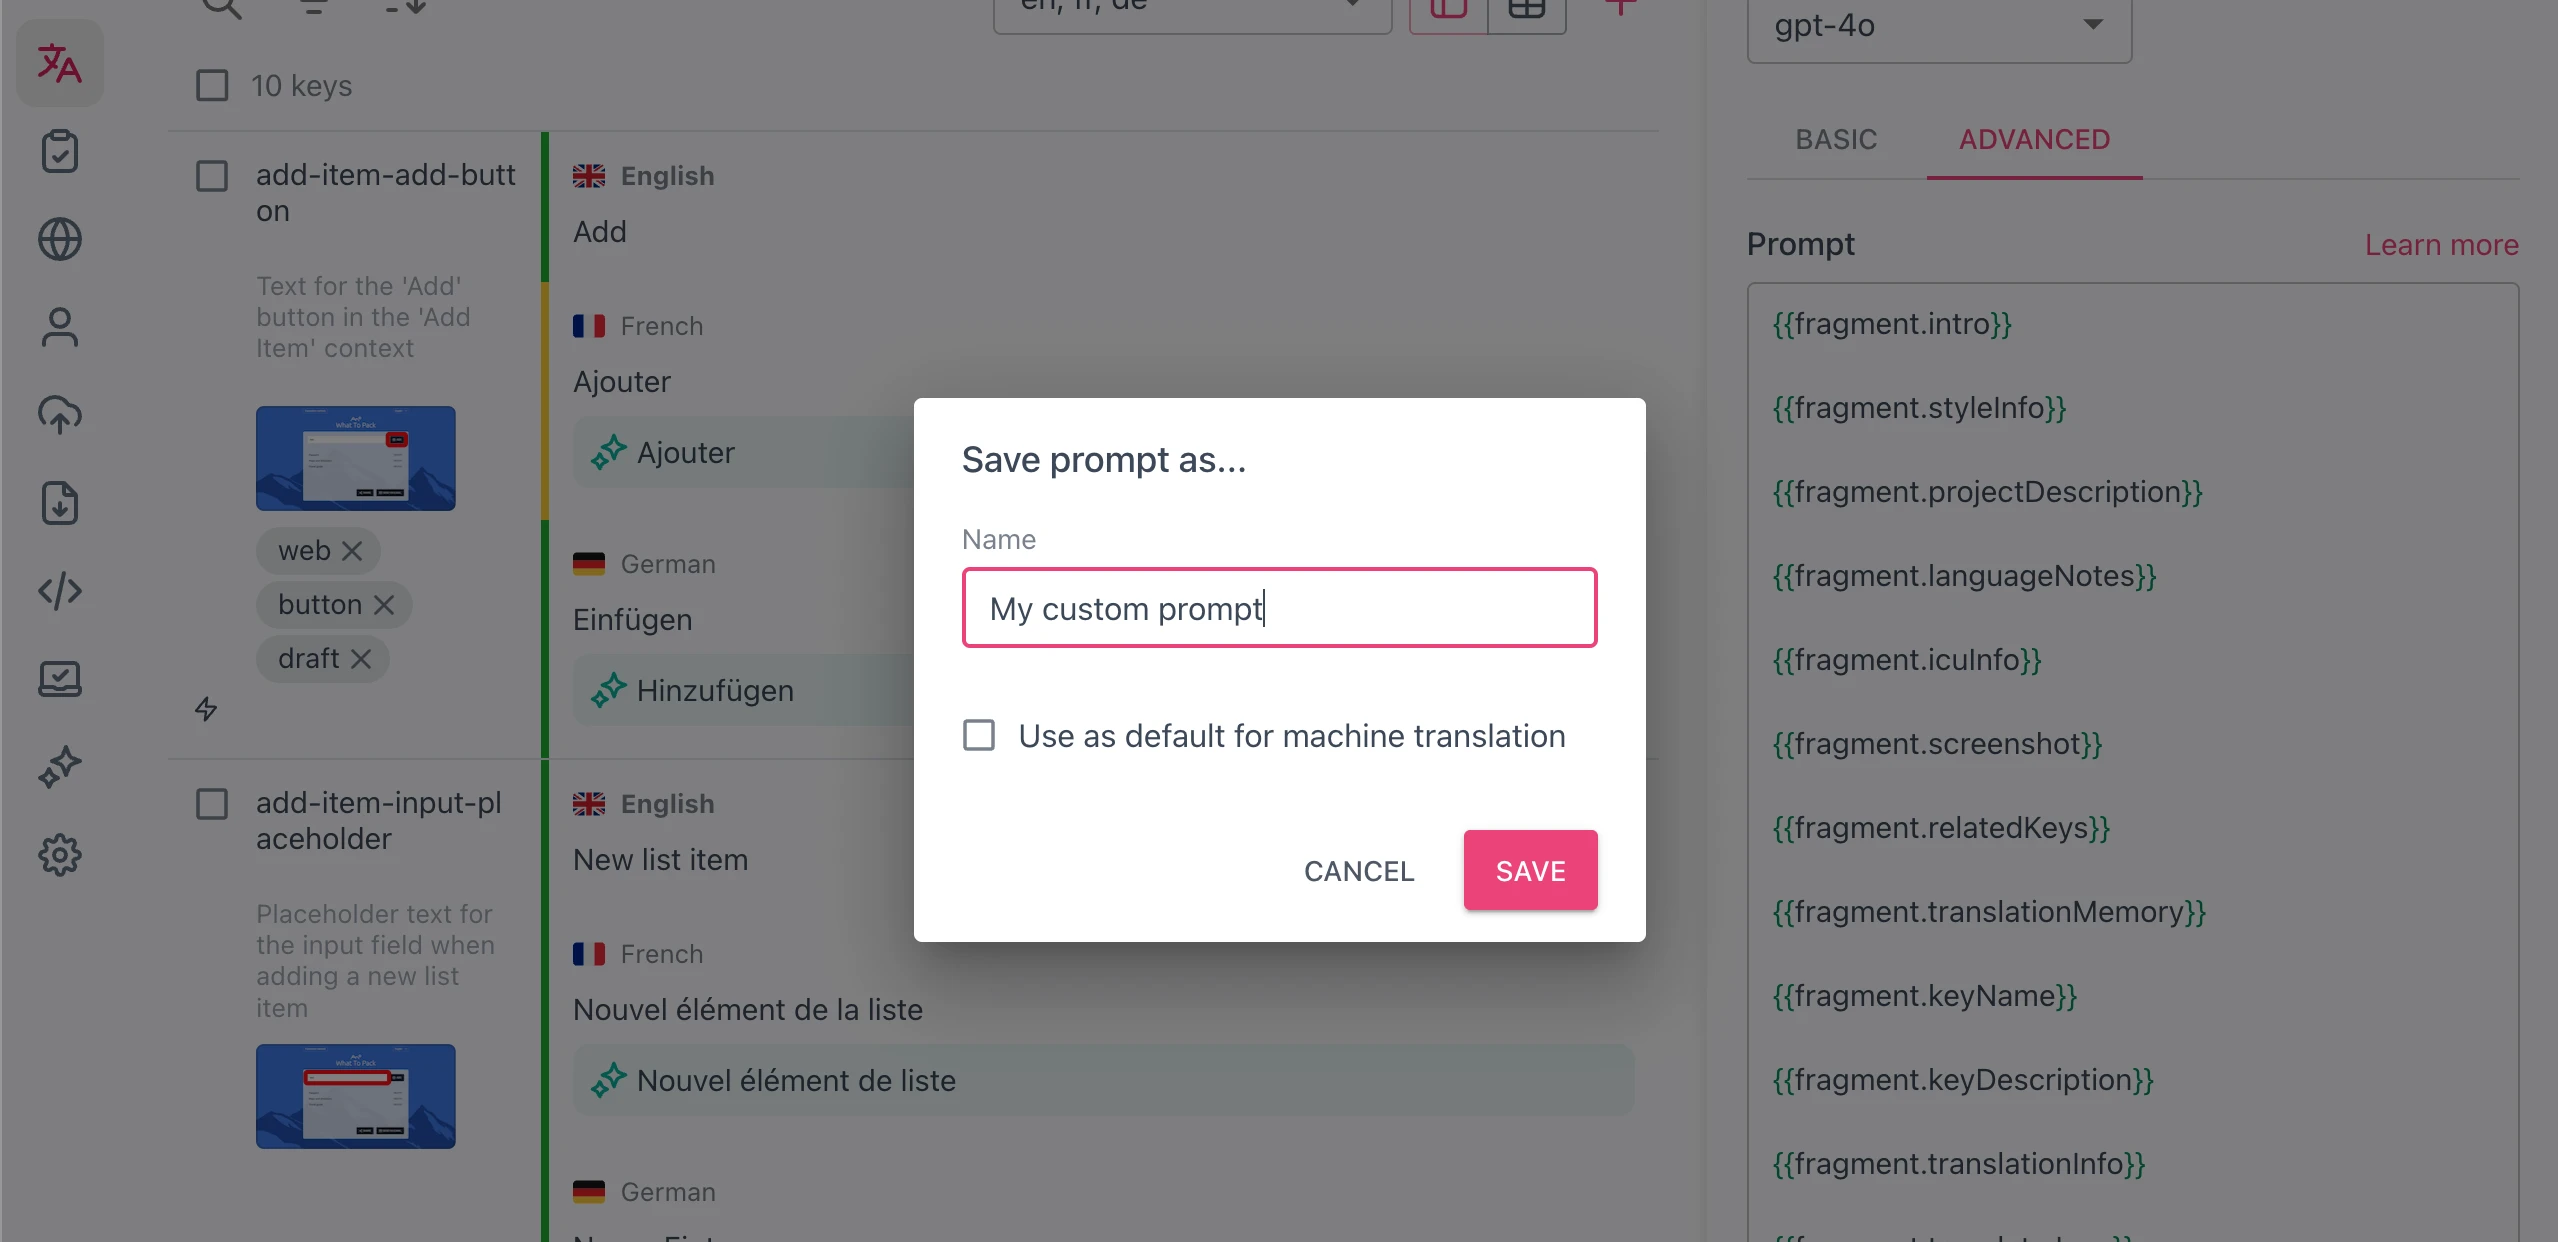
Task: Open Import using cloud upload icon
Action: pos(59,414)
